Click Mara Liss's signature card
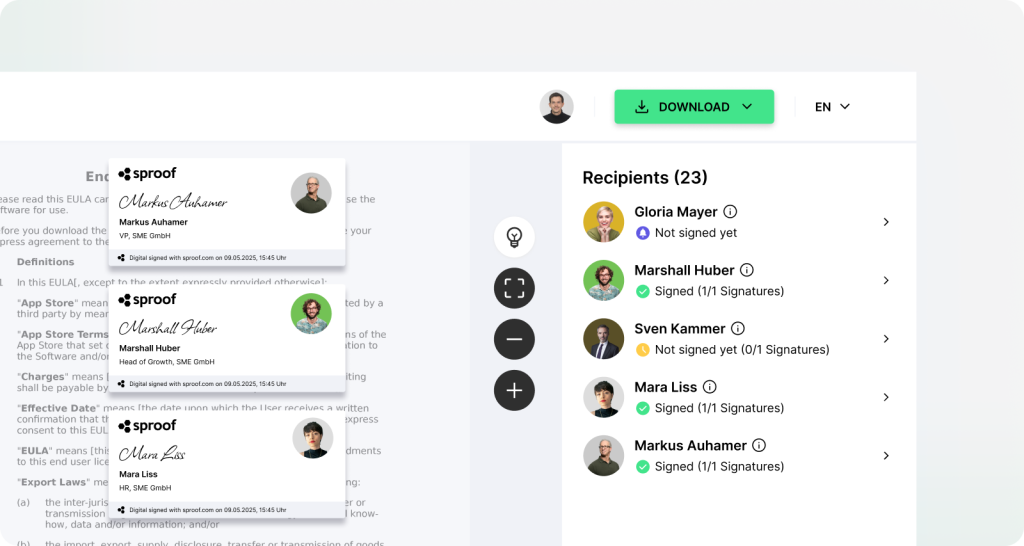 [227, 465]
